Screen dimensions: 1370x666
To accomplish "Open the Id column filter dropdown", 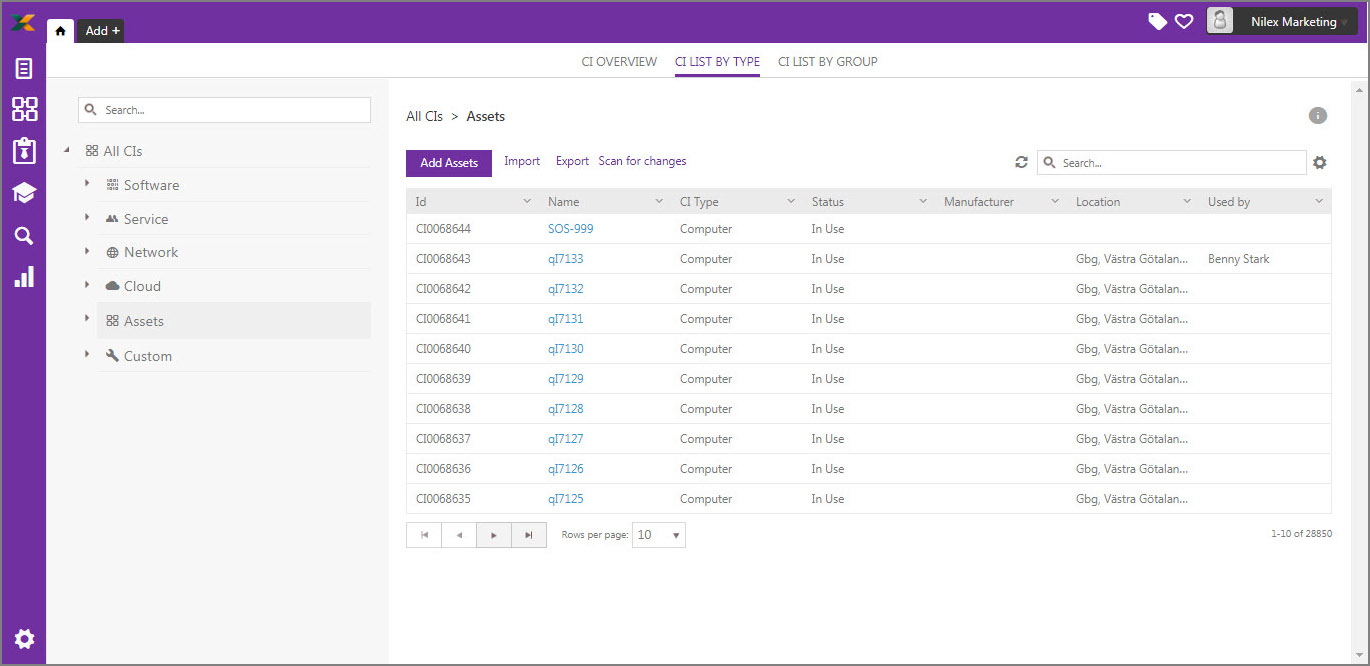I will (527, 202).
